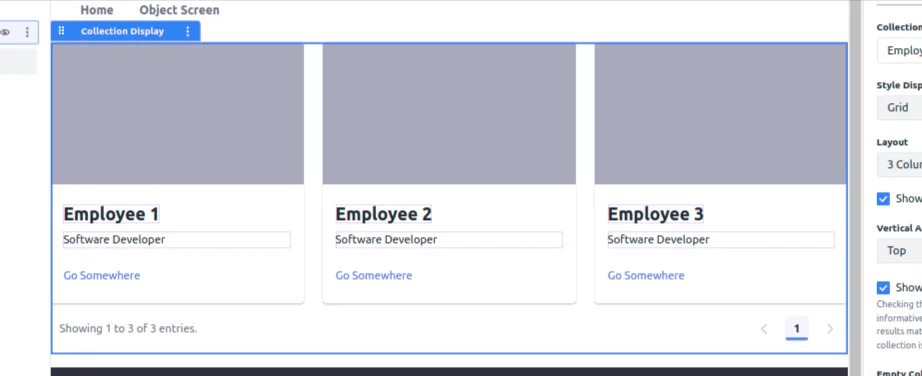This screenshot has width=922, height=376.
Task: Select the Collection Display label tag
Action: click(122, 31)
